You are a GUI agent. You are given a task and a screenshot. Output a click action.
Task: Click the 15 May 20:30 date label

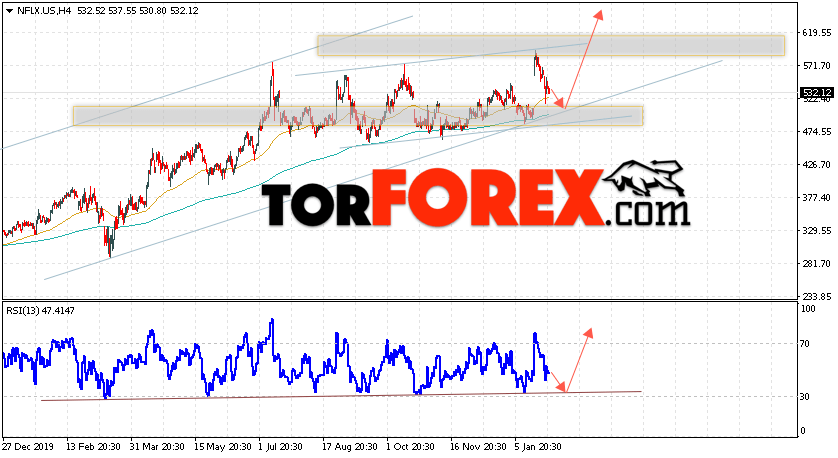coord(222,447)
